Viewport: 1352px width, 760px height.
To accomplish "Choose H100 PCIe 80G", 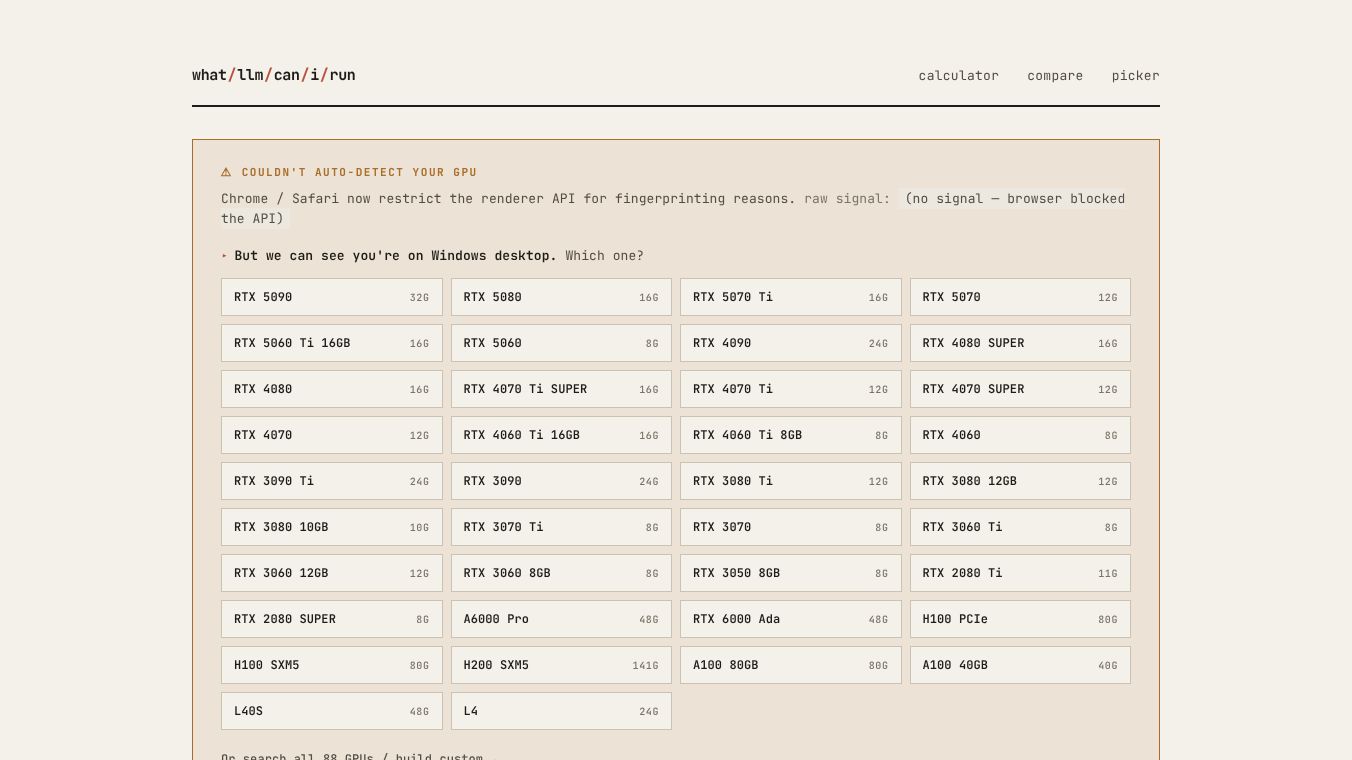I will click(1020, 619).
